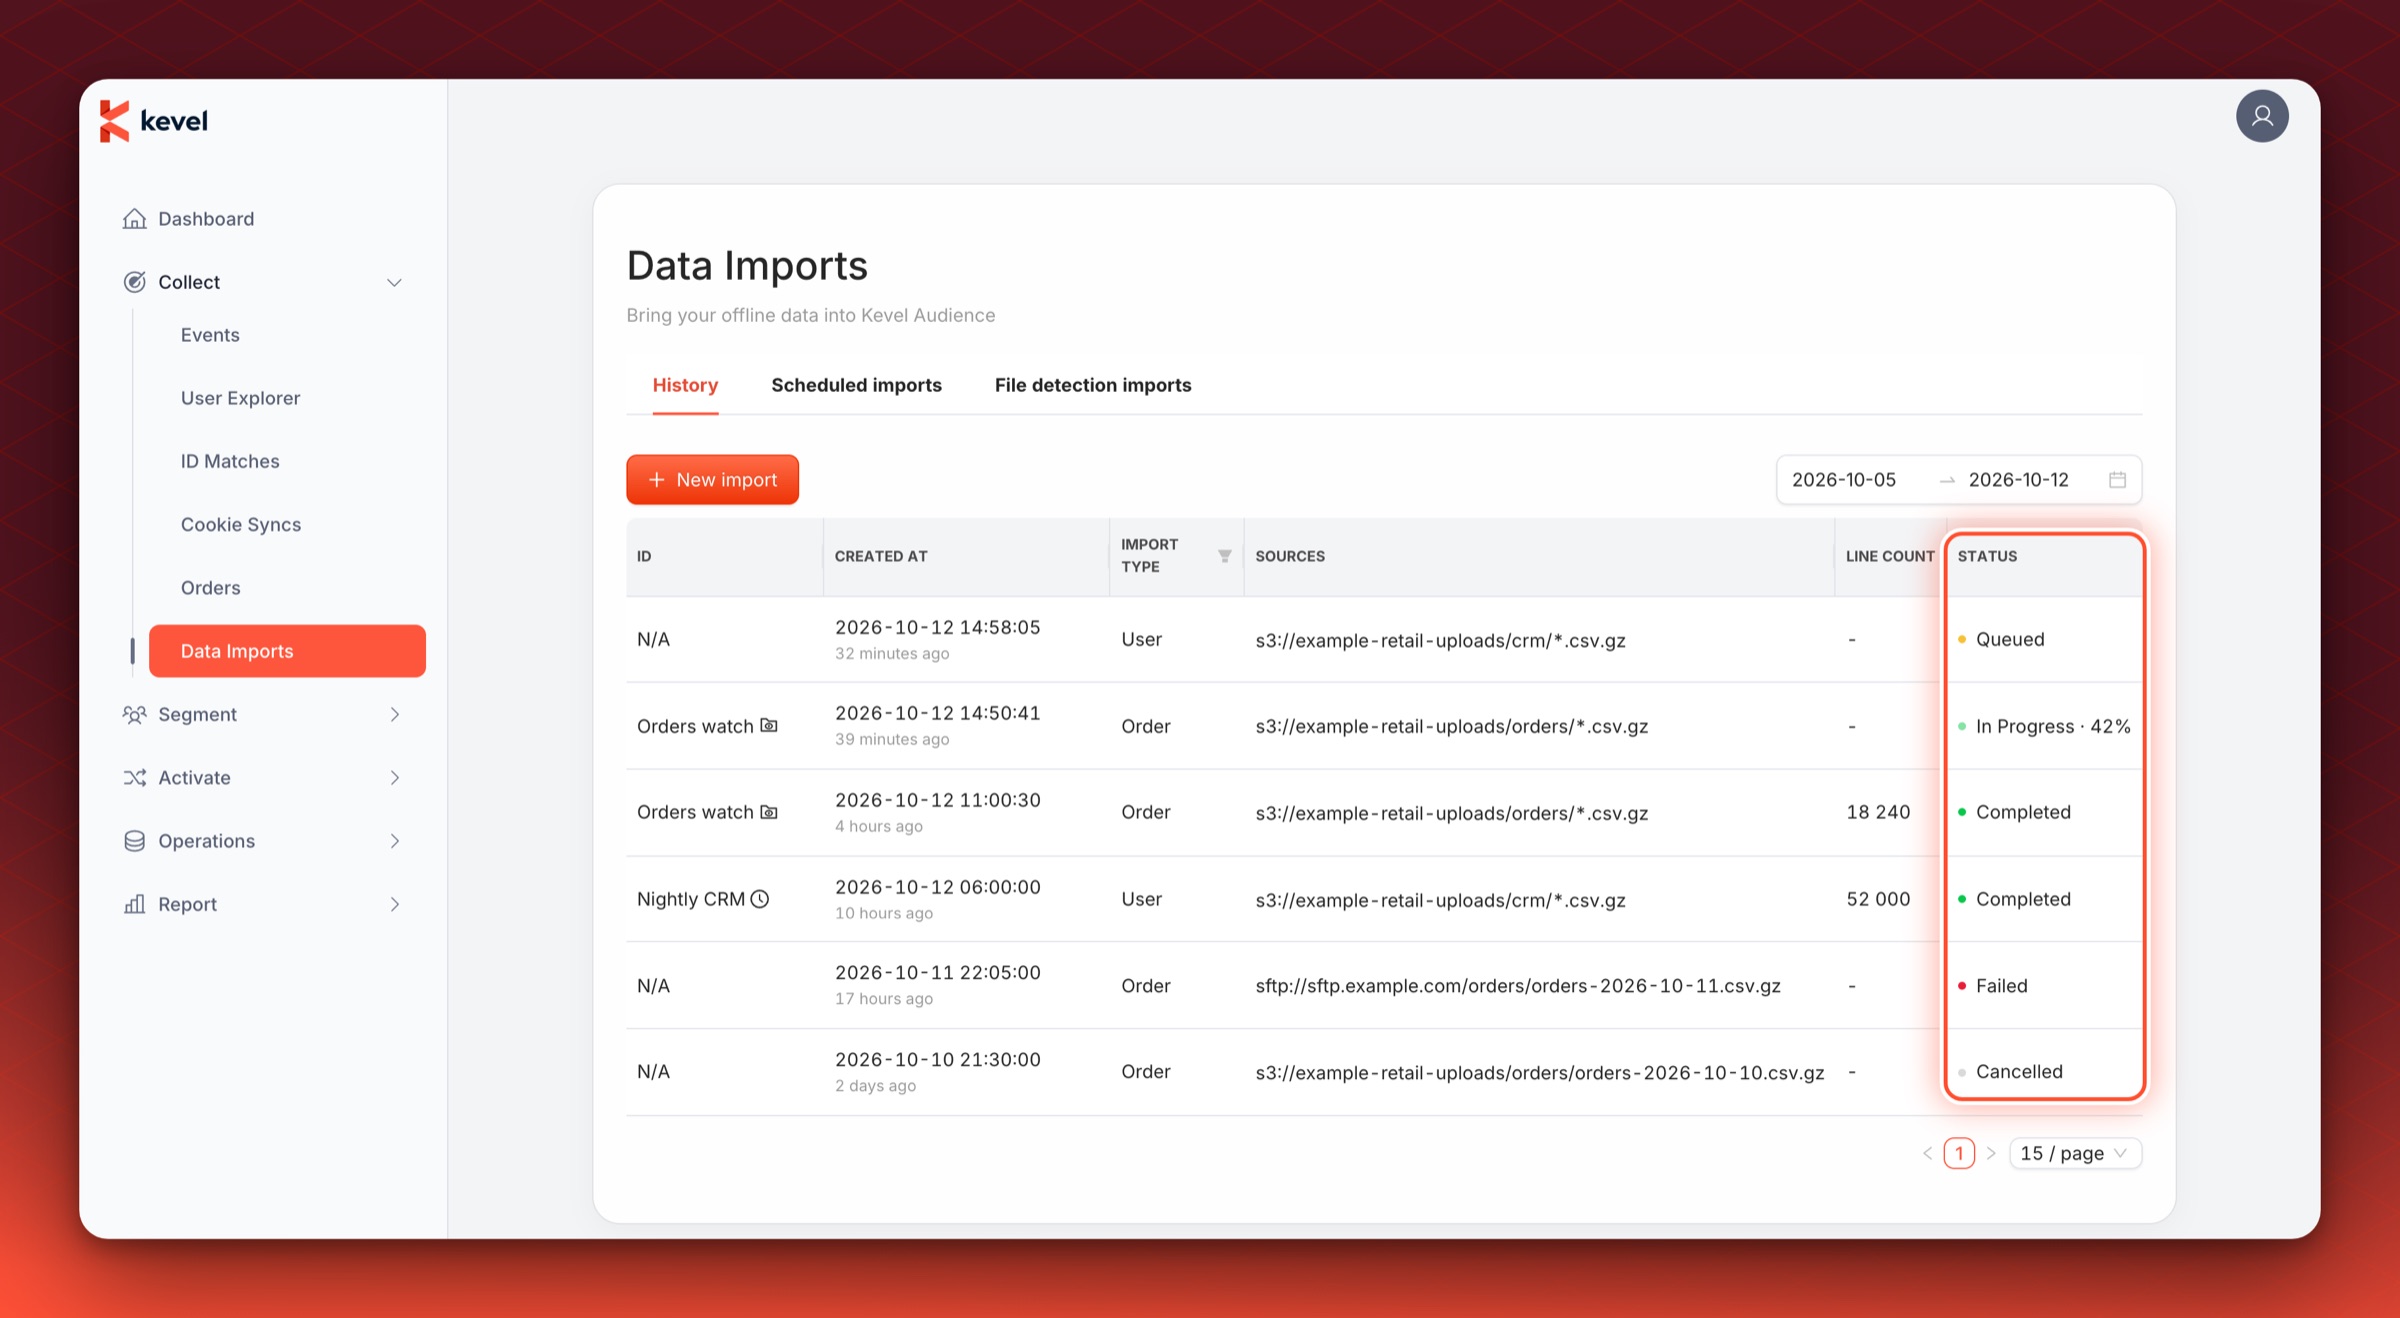
Task: Click the Segment people icon
Action: click(x=134, y=714)
